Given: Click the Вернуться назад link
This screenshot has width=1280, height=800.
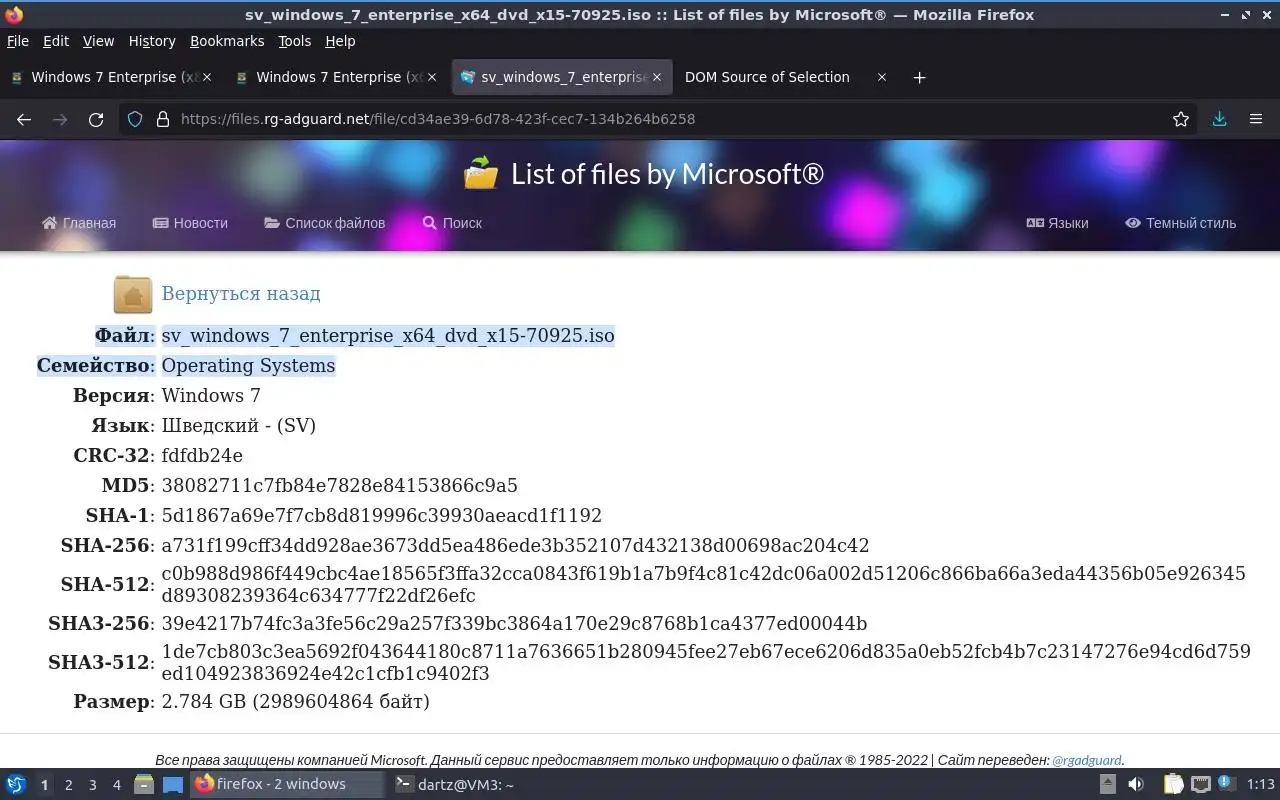Looking at the screenshot, I should click(x=241, y=294).
